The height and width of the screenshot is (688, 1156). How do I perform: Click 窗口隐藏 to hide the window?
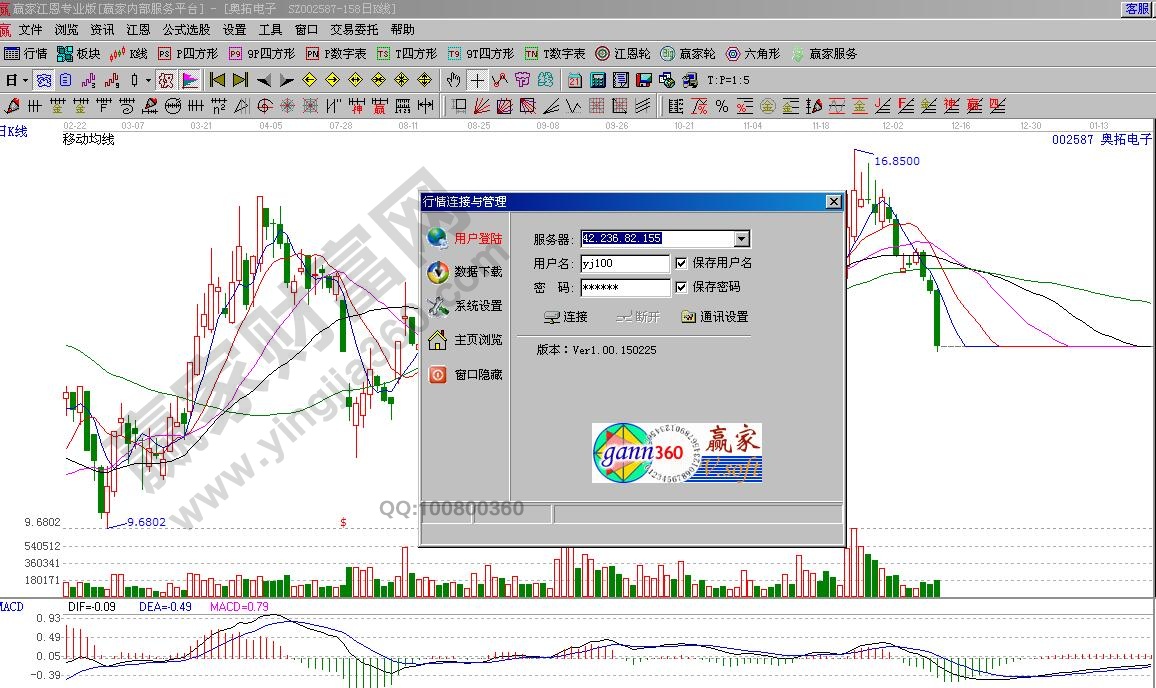[466, 375]
